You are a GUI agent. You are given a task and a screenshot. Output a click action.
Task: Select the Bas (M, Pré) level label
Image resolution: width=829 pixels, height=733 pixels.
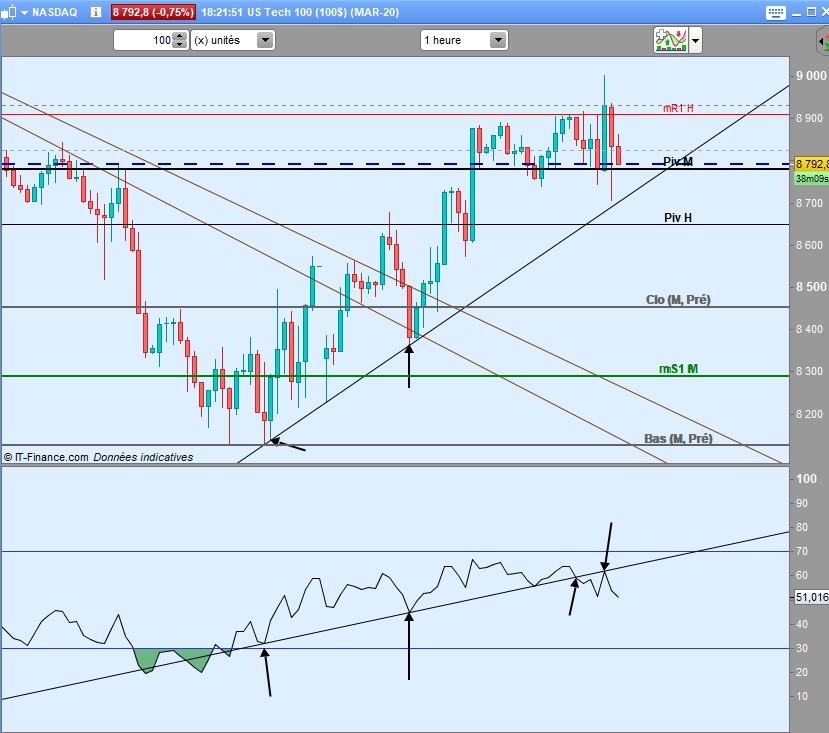[678, 438]
